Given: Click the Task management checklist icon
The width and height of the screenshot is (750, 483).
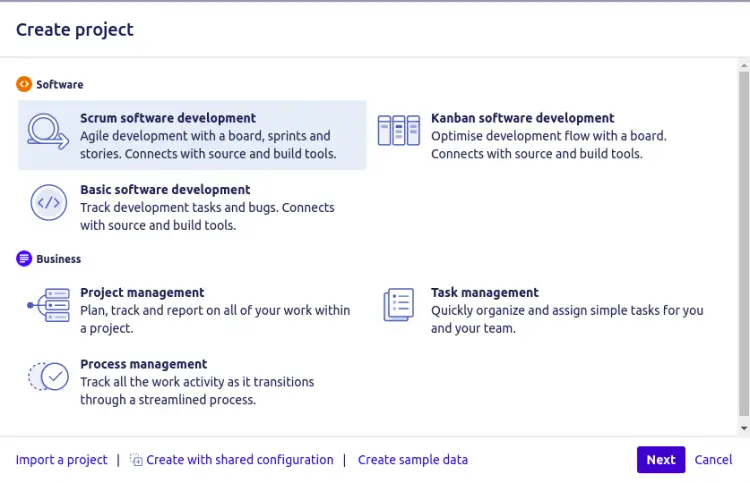Looking at the screenshot, I should pos(398,307).
